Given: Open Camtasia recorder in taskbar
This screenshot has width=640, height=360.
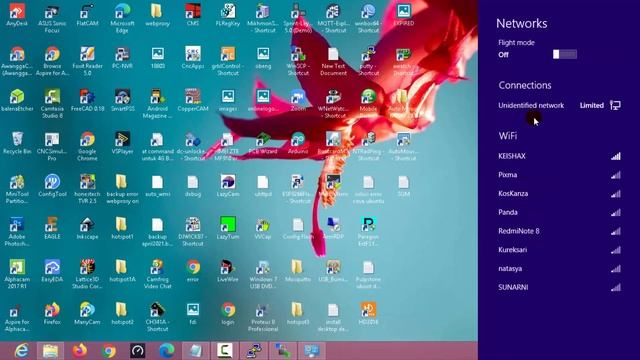Looking at the screenshot, I should click(225, 351).
